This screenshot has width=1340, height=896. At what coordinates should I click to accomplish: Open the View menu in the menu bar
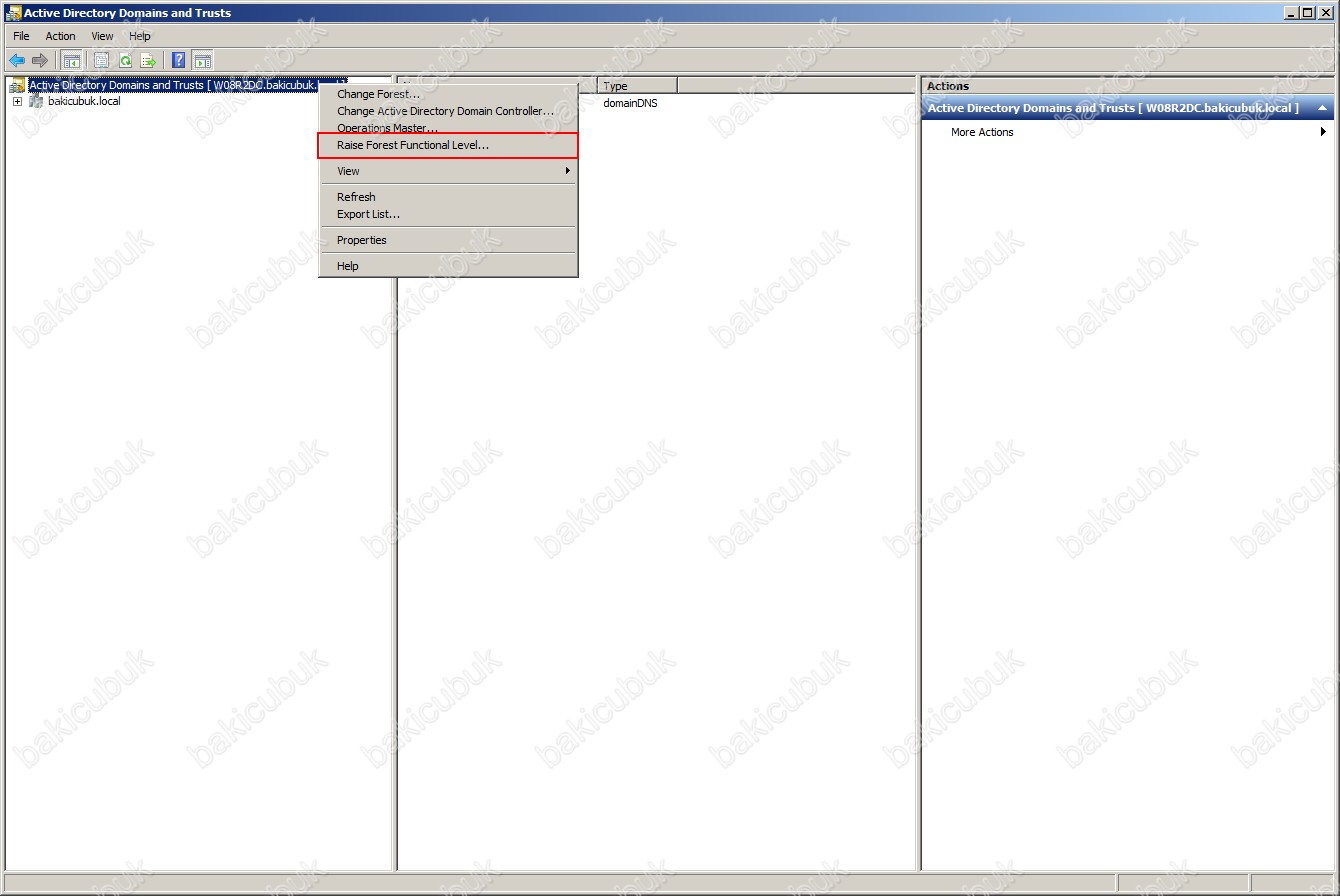pyautogui.click(x=102, y=36)
